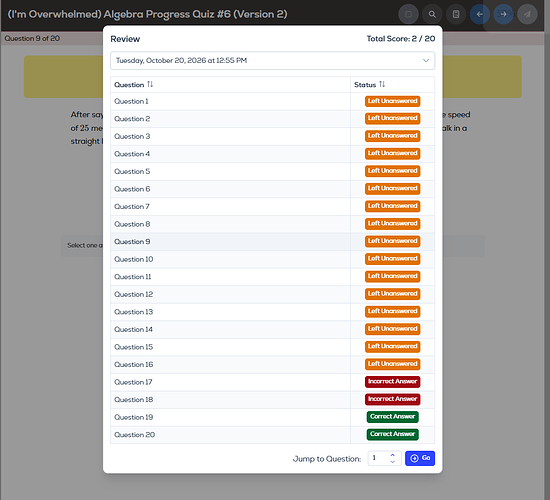Click the square icon left of the magnifier
This screenshot has width=550, height=500.
point(409,14)
